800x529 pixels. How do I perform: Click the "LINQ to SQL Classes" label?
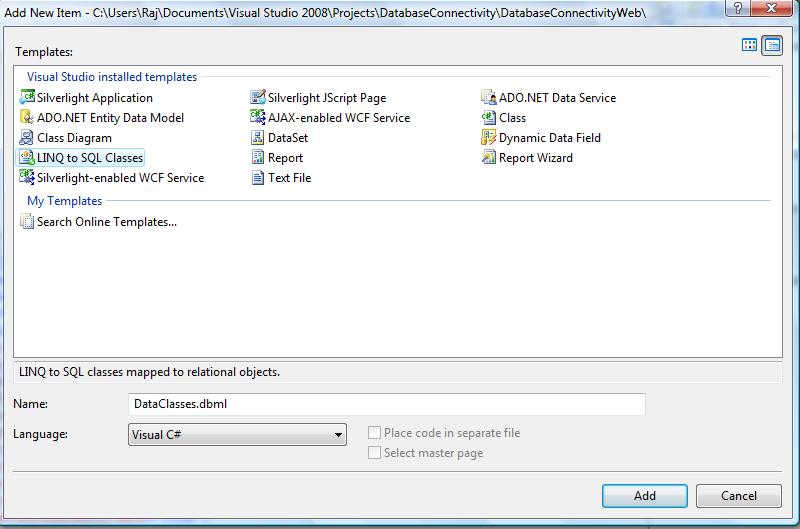click(x=90, y=158)
